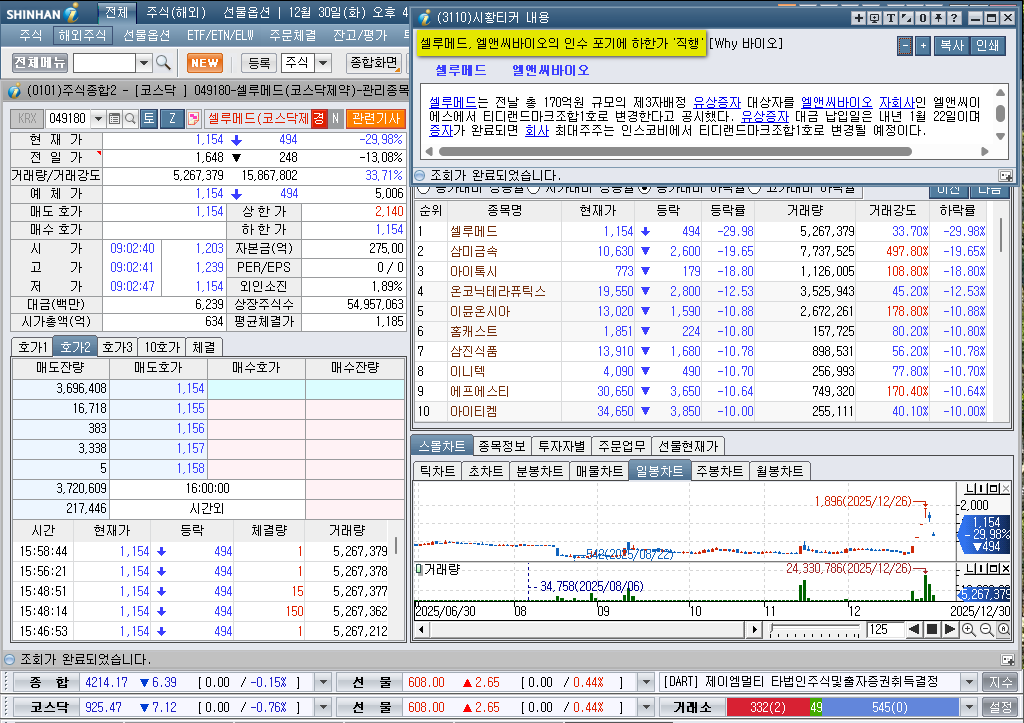1024x723 pixels.
Task: Open stock list icon next to code 049180
Action: point(114,119)
